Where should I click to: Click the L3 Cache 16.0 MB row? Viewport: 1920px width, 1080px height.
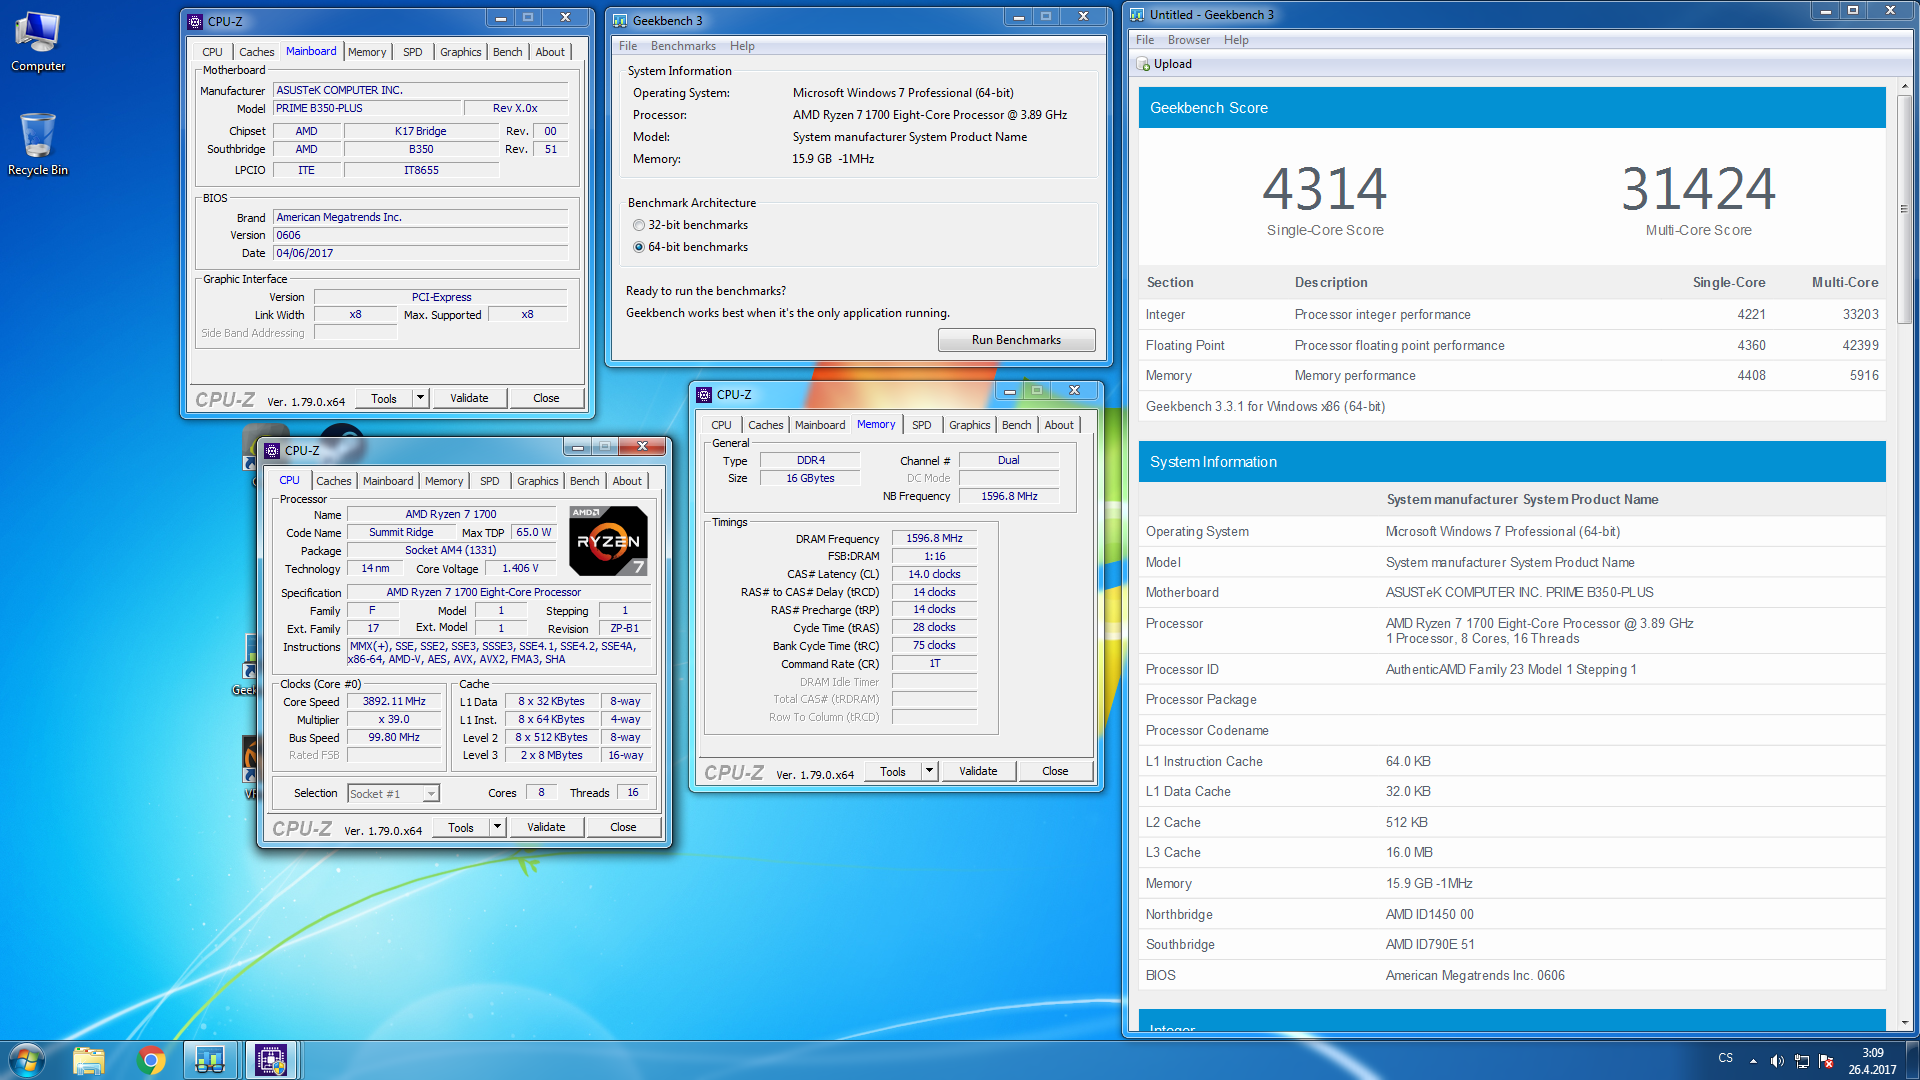pos(1512,852)
